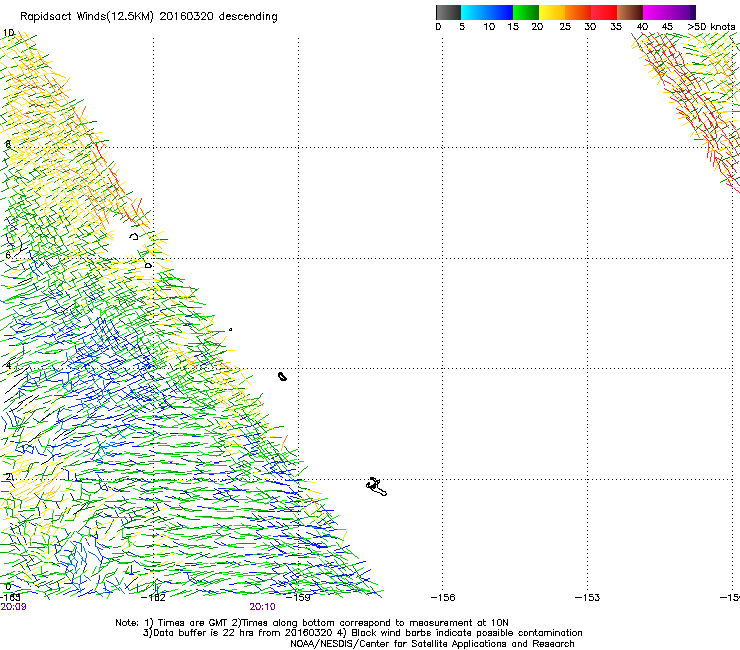Click the ">50 knots" legend label
This screenshot has height=650, width=740.
tap(711, 27)
